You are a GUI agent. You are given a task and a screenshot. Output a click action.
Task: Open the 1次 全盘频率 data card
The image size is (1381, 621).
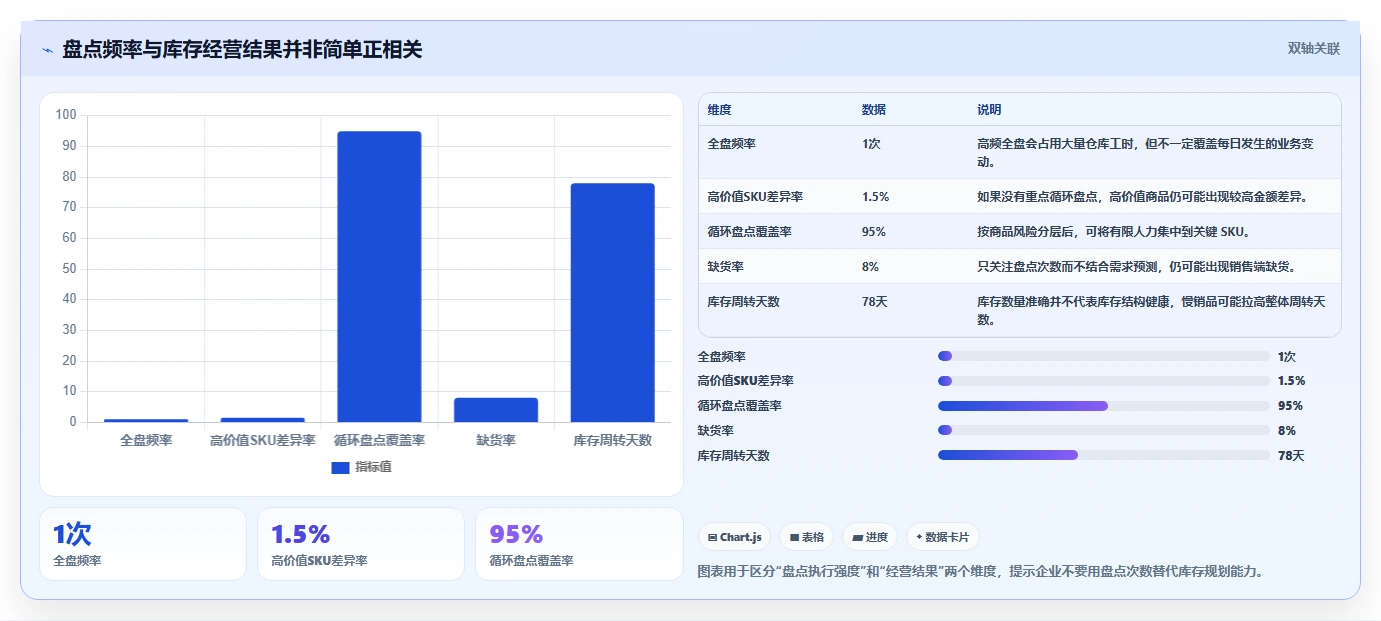tap(143, 544)
